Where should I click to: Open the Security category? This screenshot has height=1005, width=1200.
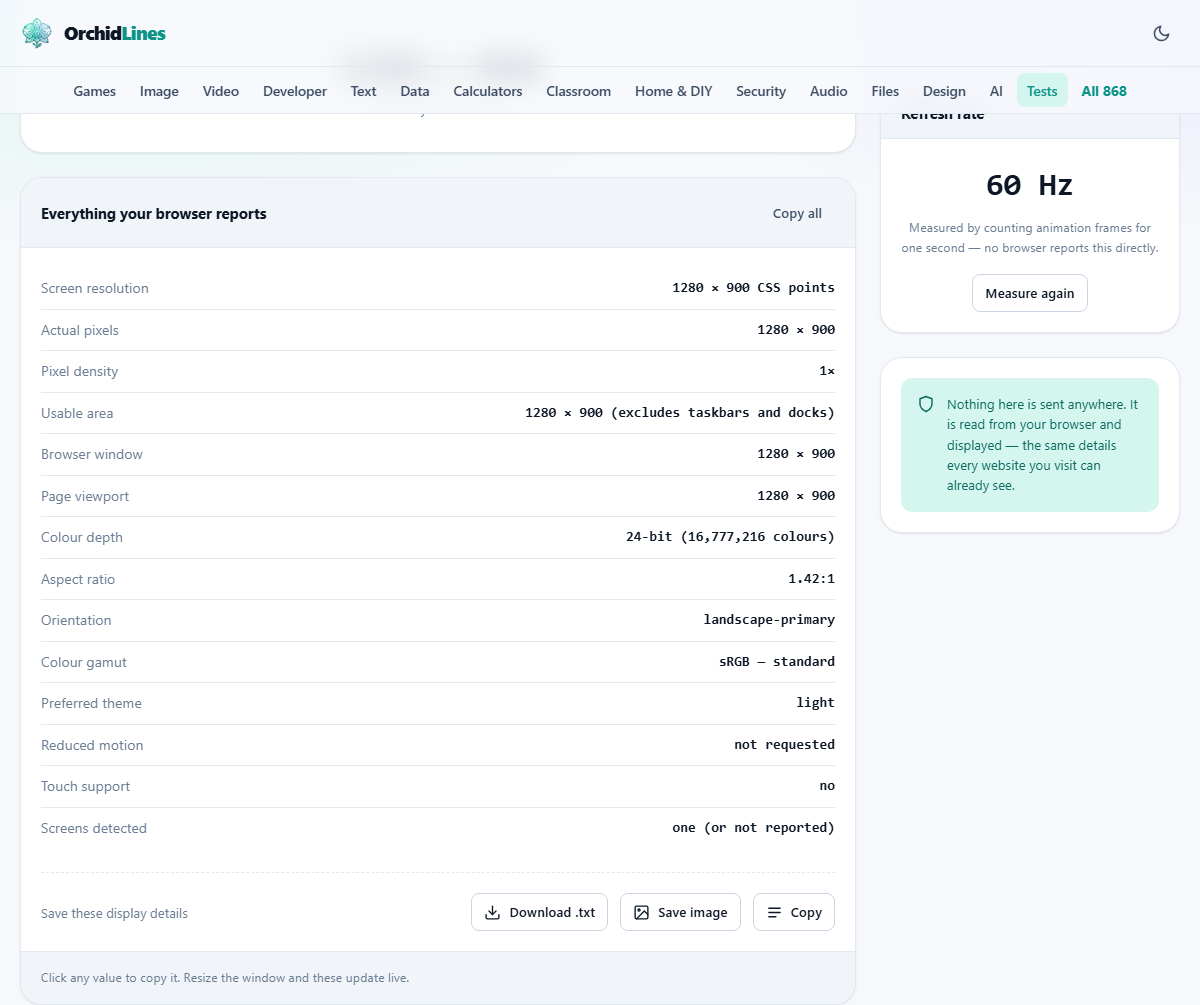click(761, 91)
